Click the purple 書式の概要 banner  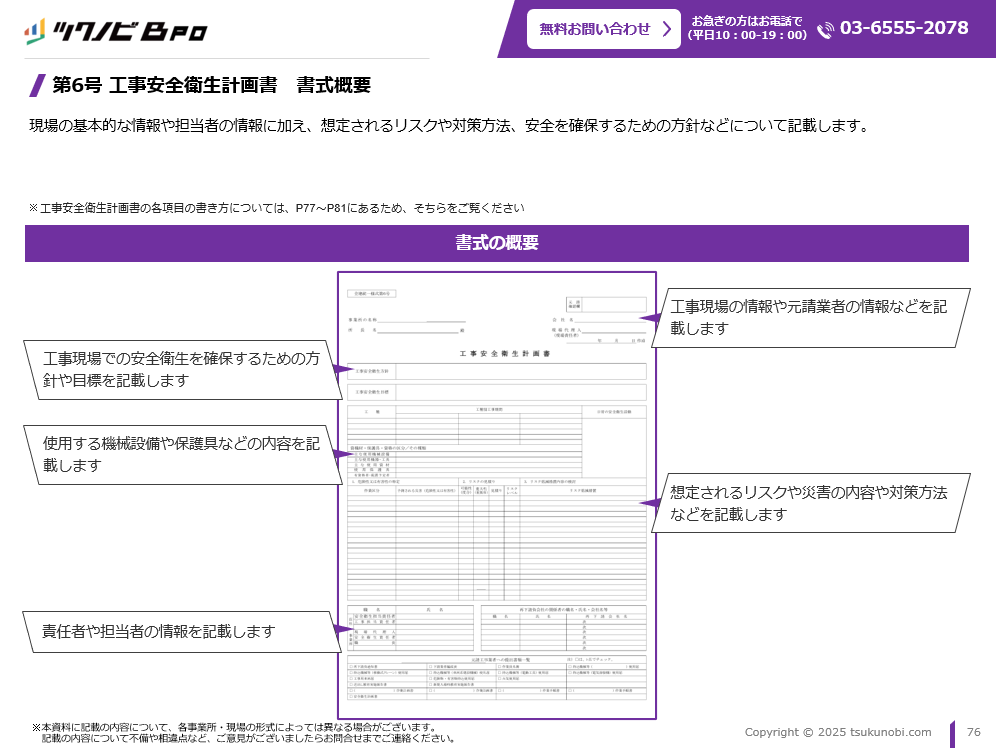(x=497, y=243)
